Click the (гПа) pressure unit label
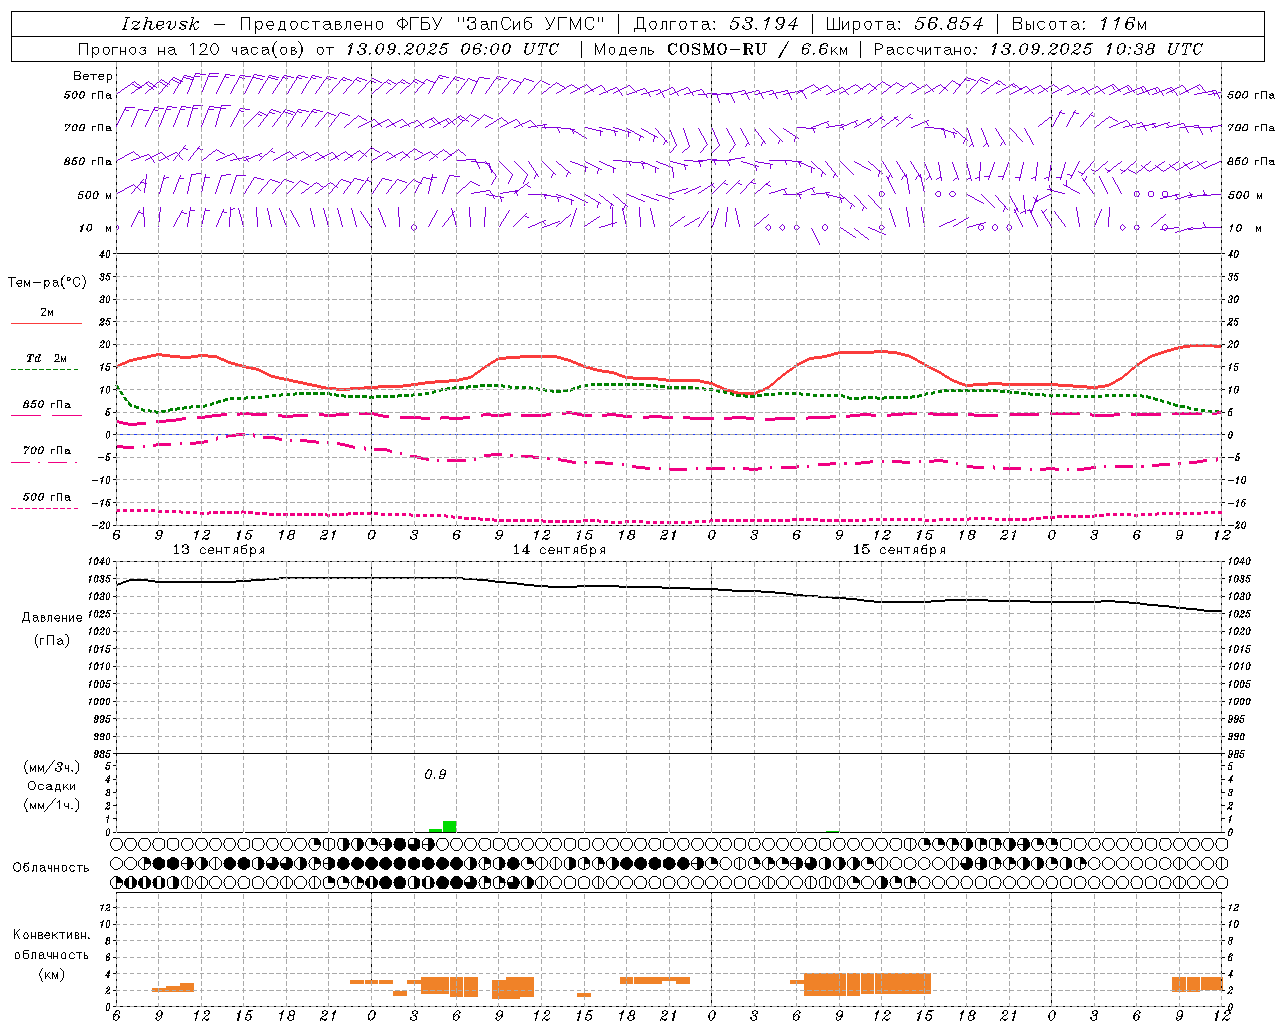This screenshot has width=1280, height=1024. 52,640
